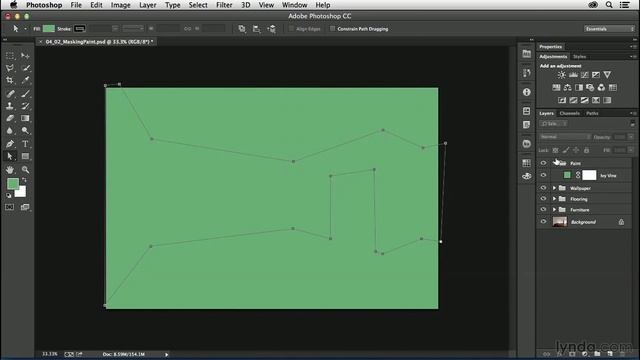Viewport: 640px width, 360px height.
Task: Hide the Background layer
Action: 543,222
